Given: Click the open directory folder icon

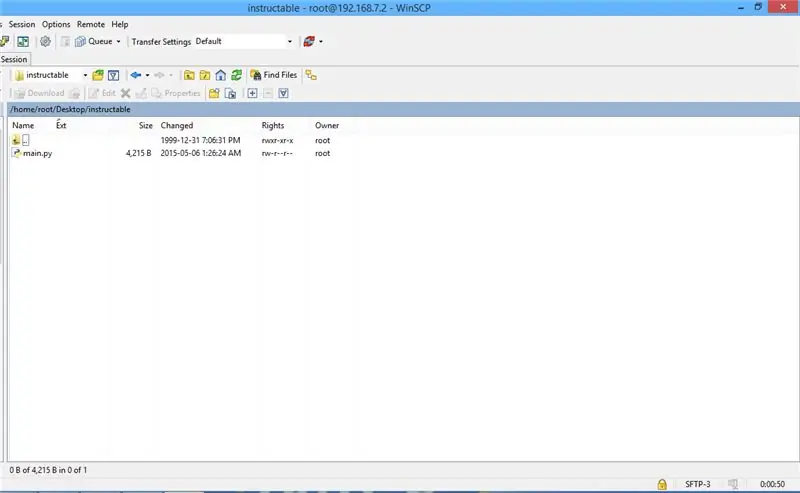Looking at the screenshot, I should 98,76.
